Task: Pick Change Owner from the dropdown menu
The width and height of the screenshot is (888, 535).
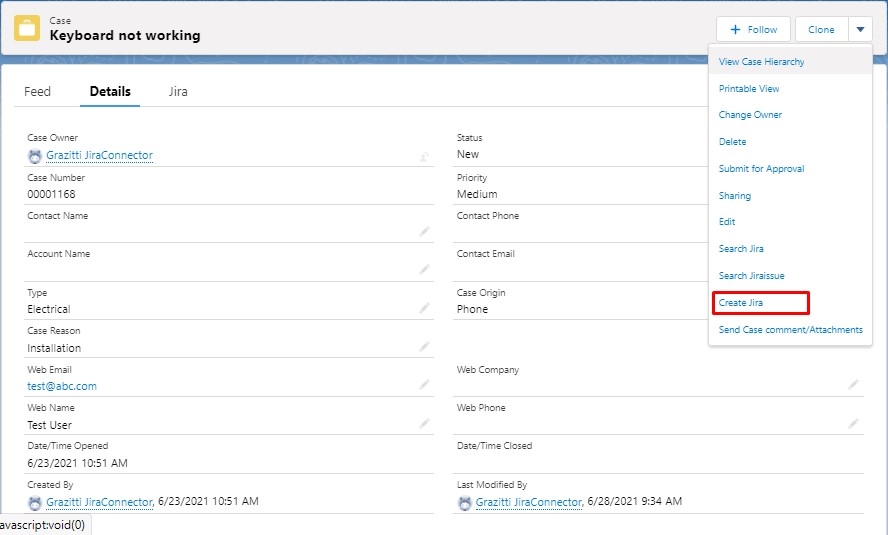Action: coord(750,115)
